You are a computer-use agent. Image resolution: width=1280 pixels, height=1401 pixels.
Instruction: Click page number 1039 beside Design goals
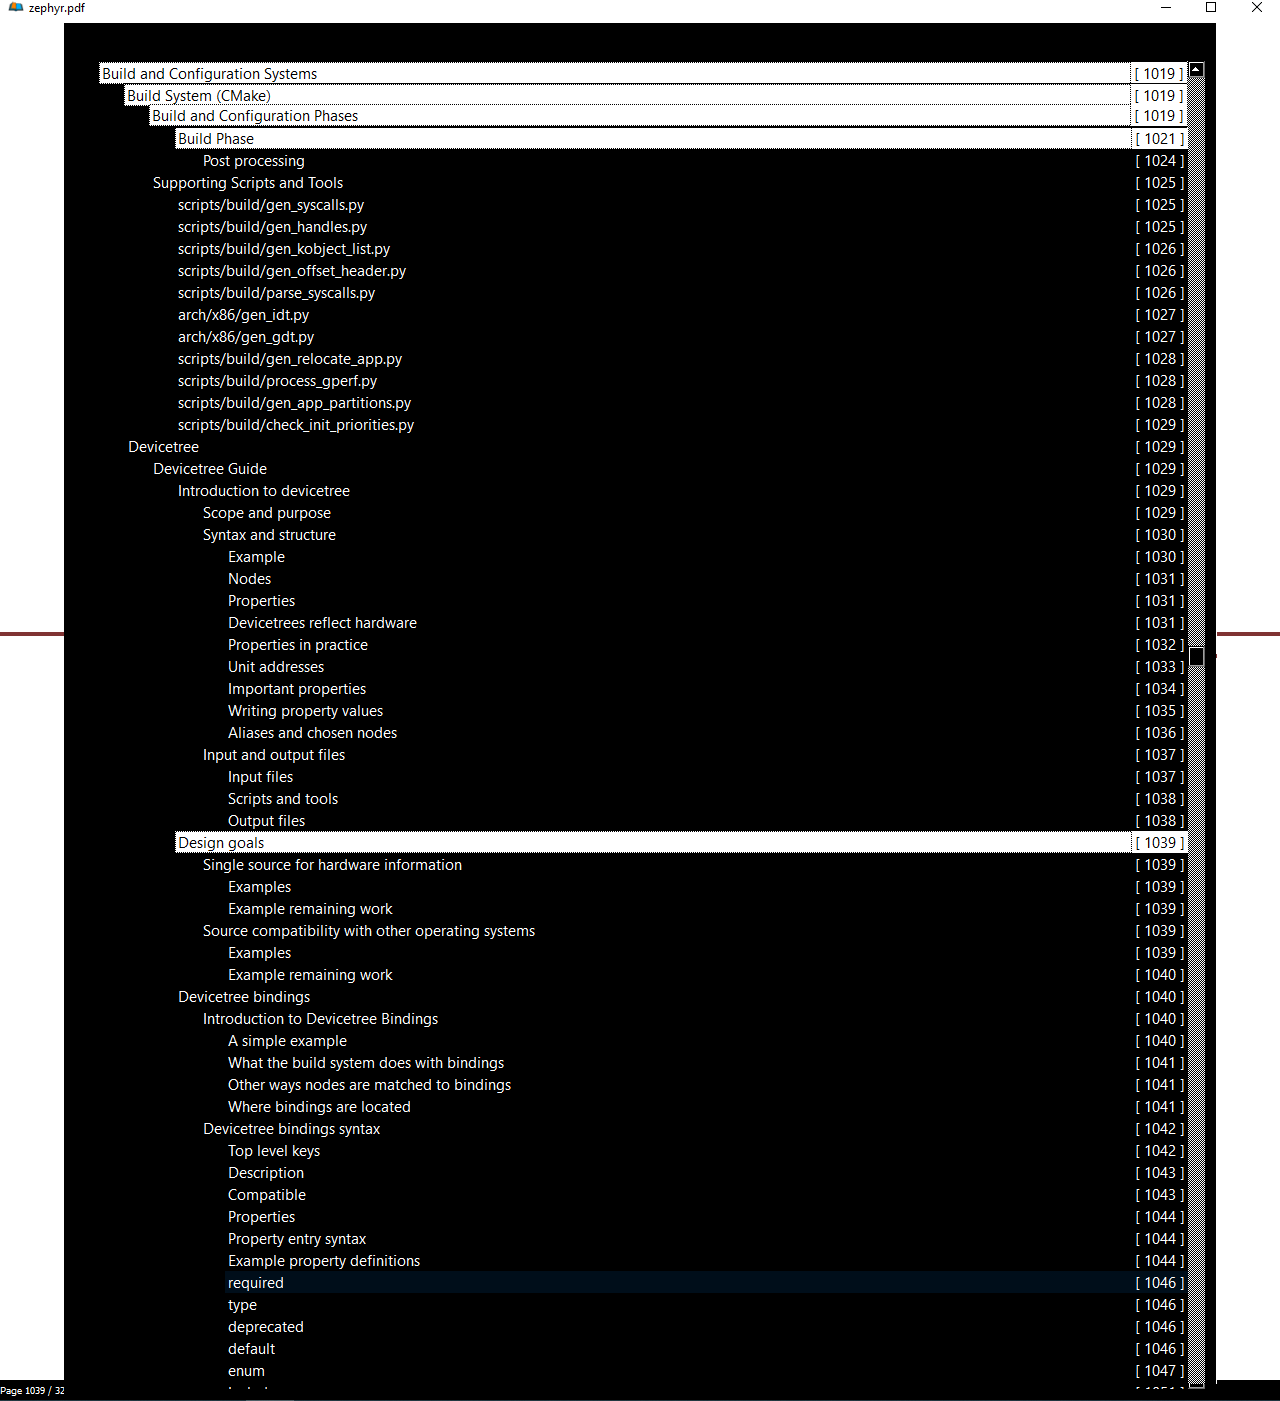[x=1159, y=842]
